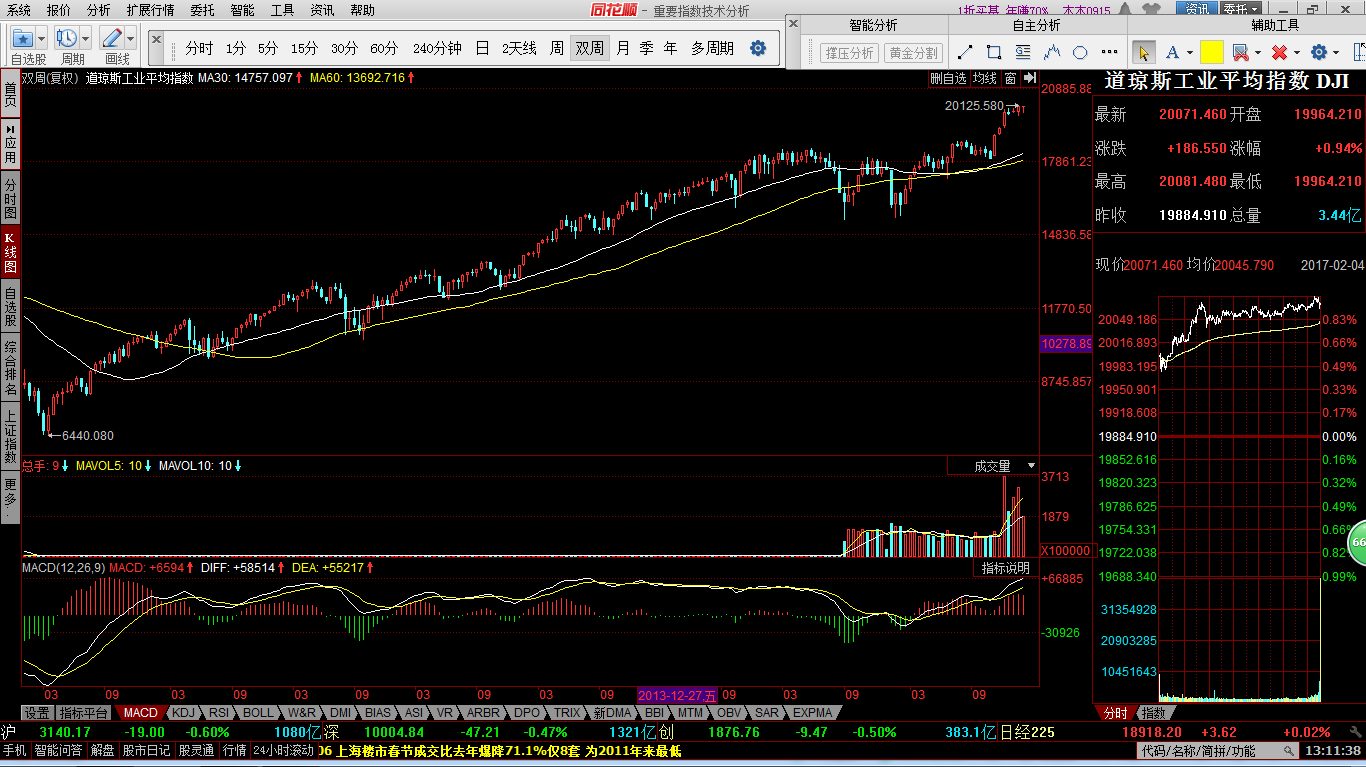Select the 画线 pencil drawing icon
1366x767 pixels.
[x=111, y=38]
